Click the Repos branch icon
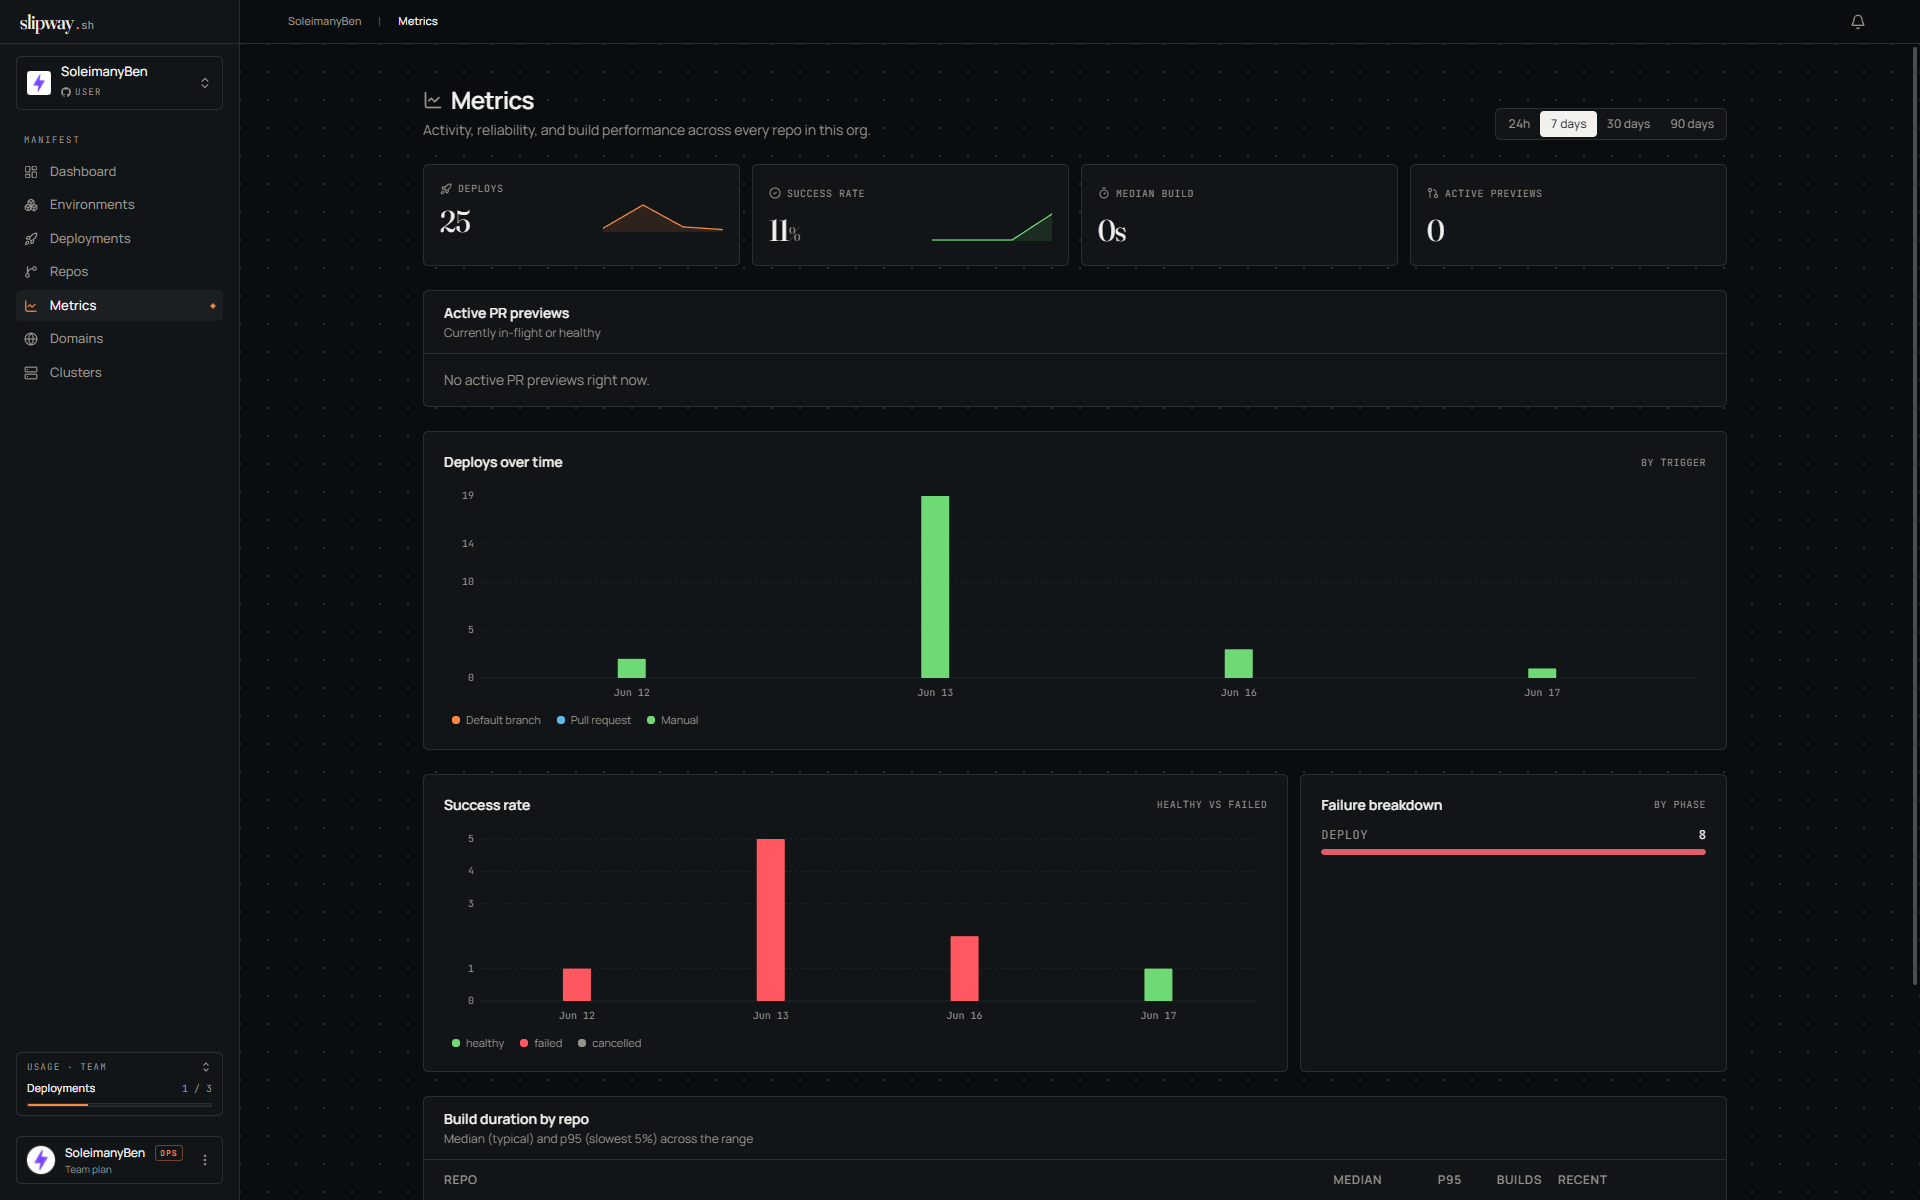 click(x=31, y=272)
